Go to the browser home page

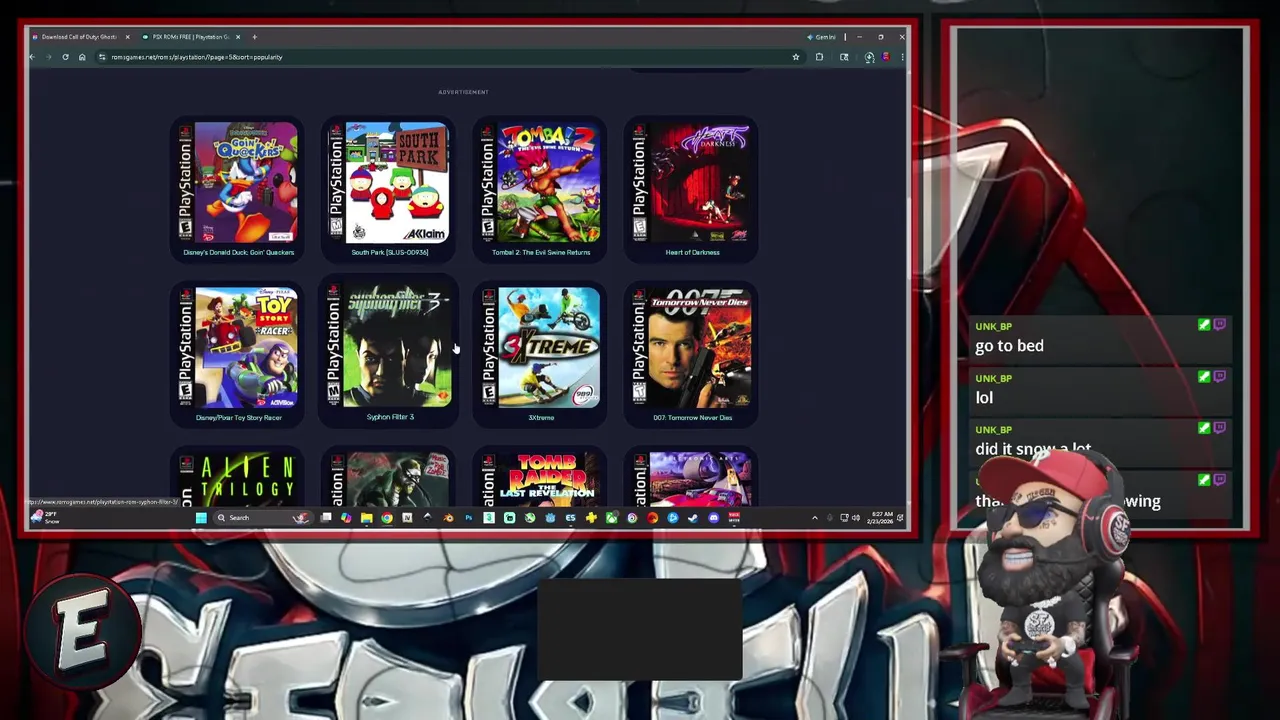(82, 57)
